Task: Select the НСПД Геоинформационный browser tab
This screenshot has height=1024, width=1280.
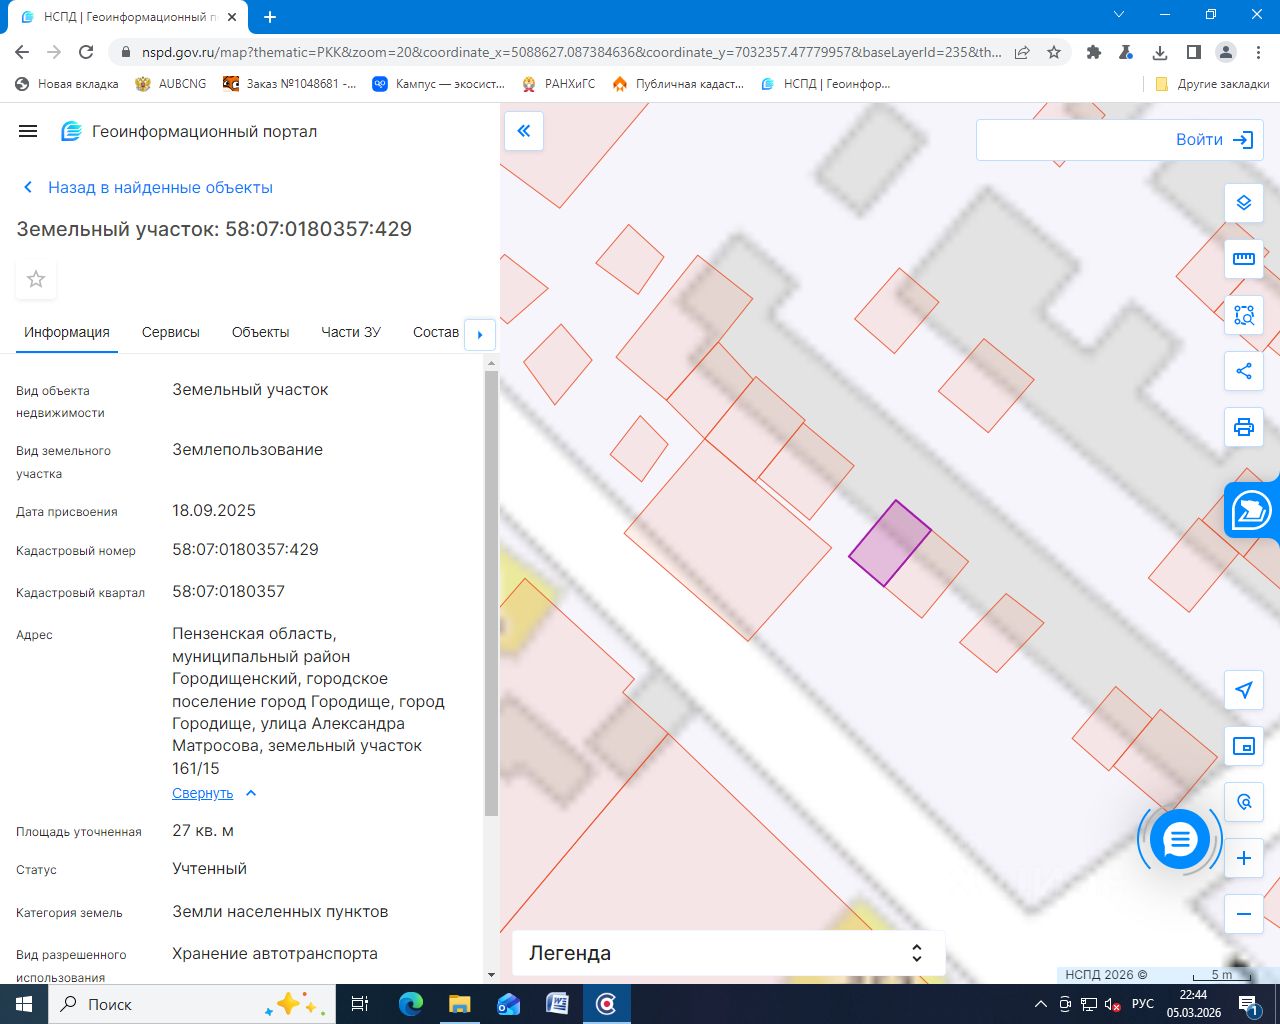Action: point(130,17)
